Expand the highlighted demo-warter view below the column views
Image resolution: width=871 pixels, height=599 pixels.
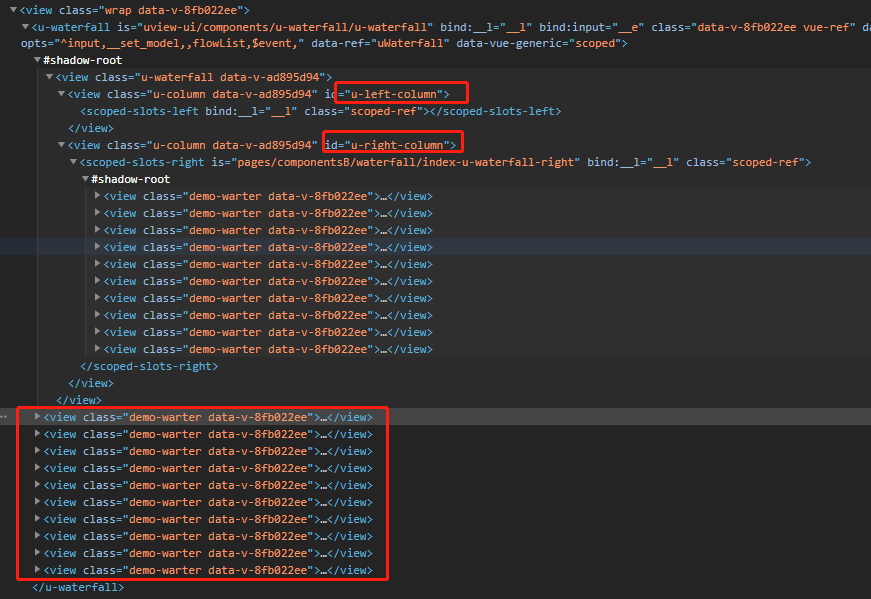(x=37, y=417)
